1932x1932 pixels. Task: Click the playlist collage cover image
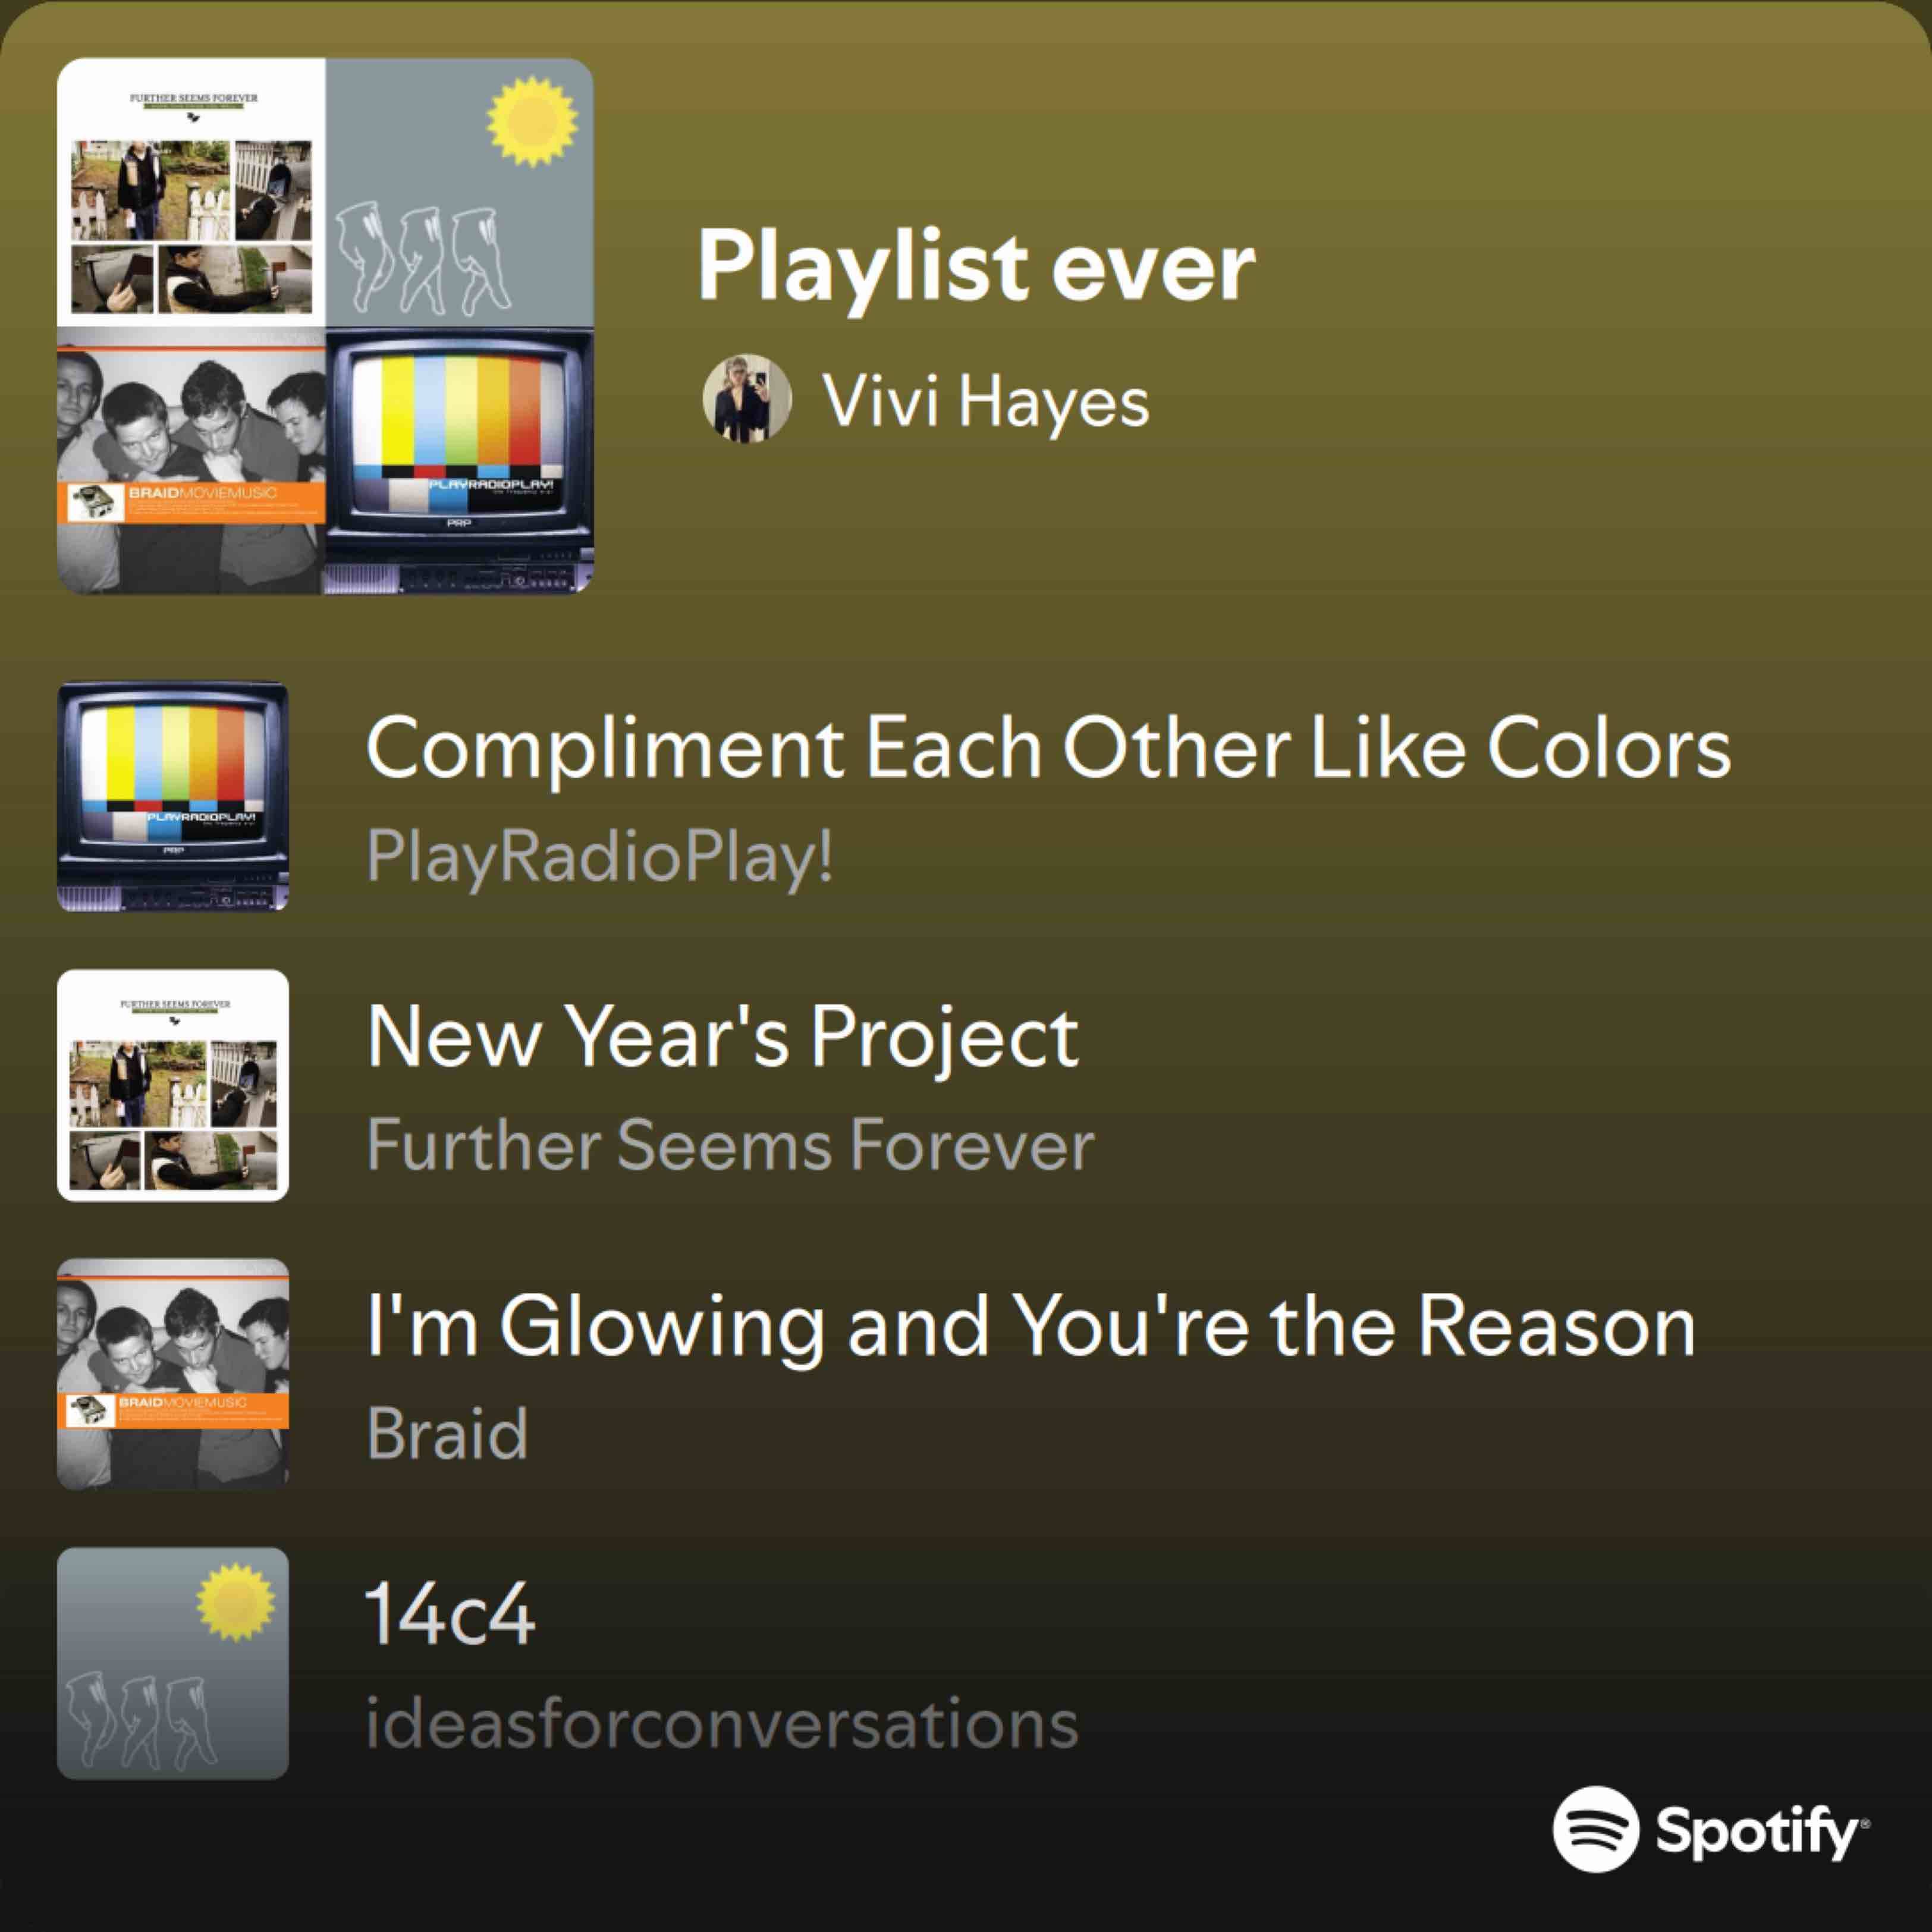click(325, 326)
